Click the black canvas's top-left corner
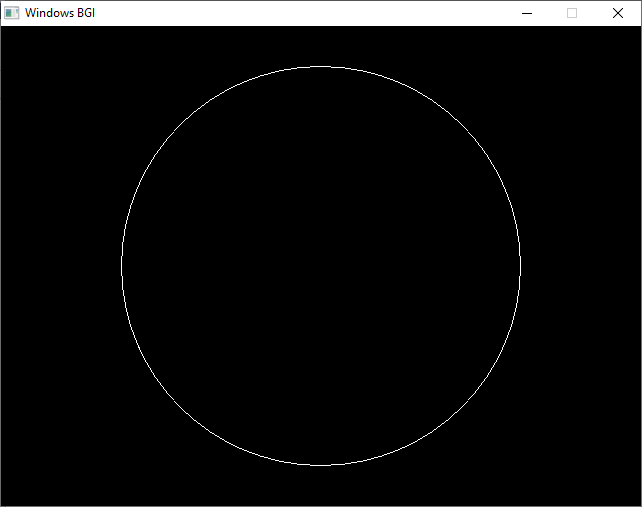 [x=4, y=29]
